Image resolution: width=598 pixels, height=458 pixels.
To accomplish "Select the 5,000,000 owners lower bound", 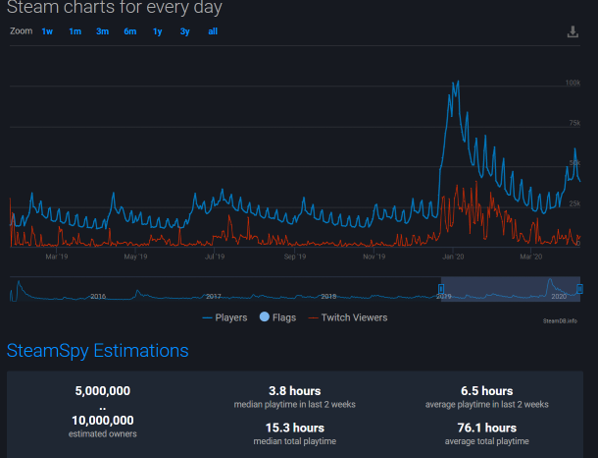I will click(x=103, y=391).
